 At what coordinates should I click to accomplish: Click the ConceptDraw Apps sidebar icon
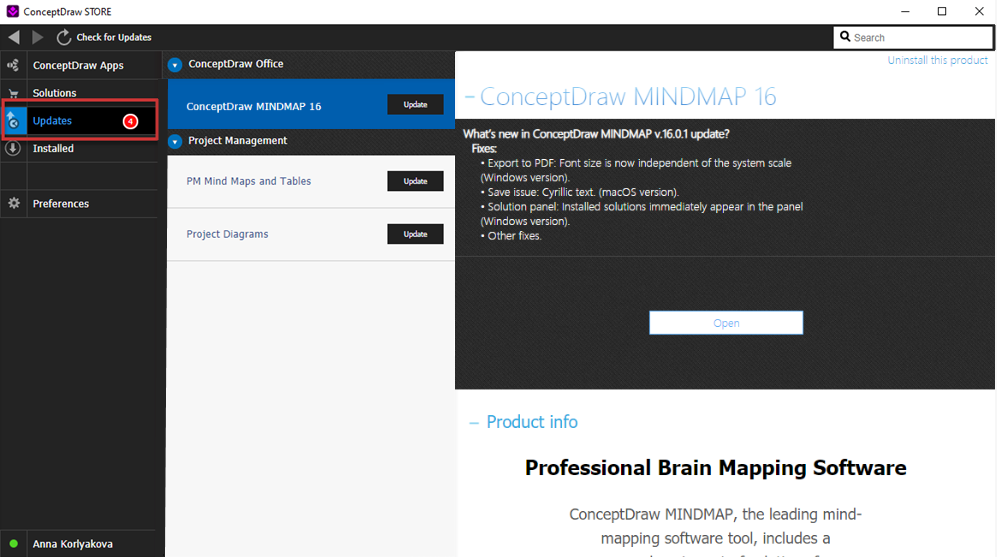[x=13, y=65]
